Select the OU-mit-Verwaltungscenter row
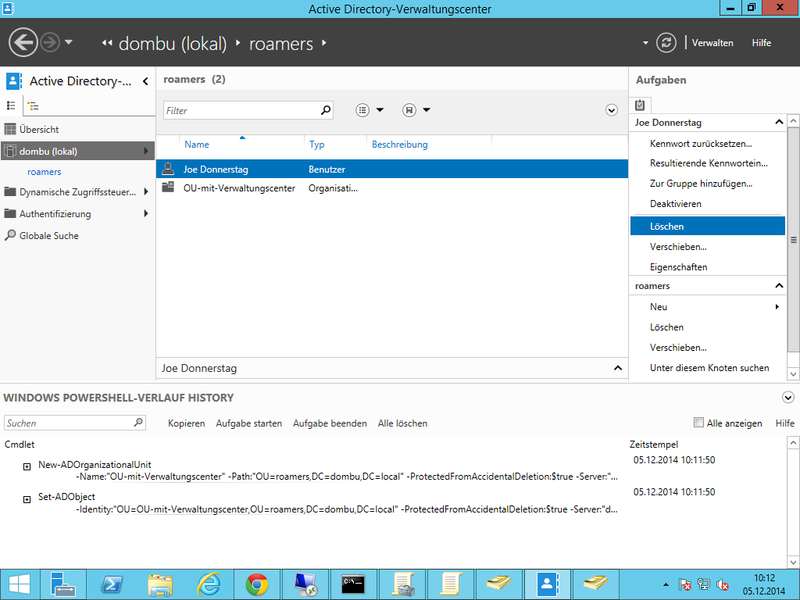This screenshot has width=800, height=600. click(392, 188)
